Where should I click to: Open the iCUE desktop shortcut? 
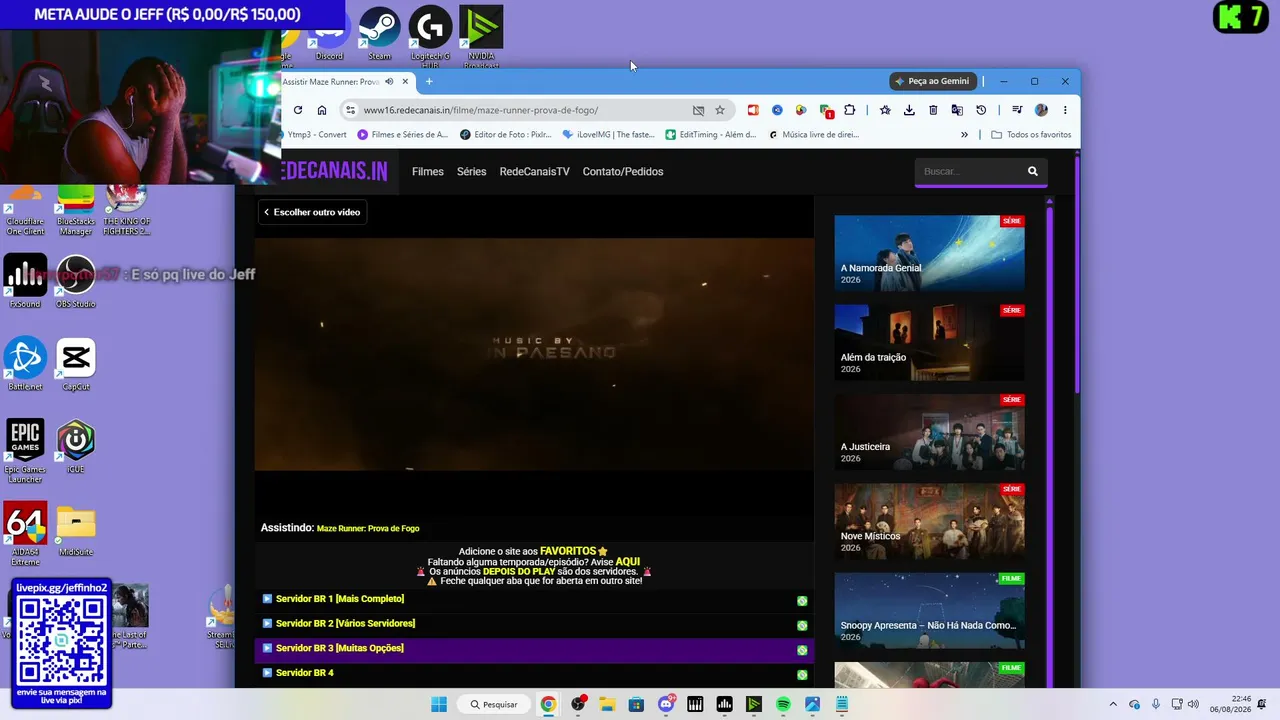coord(75,447)
